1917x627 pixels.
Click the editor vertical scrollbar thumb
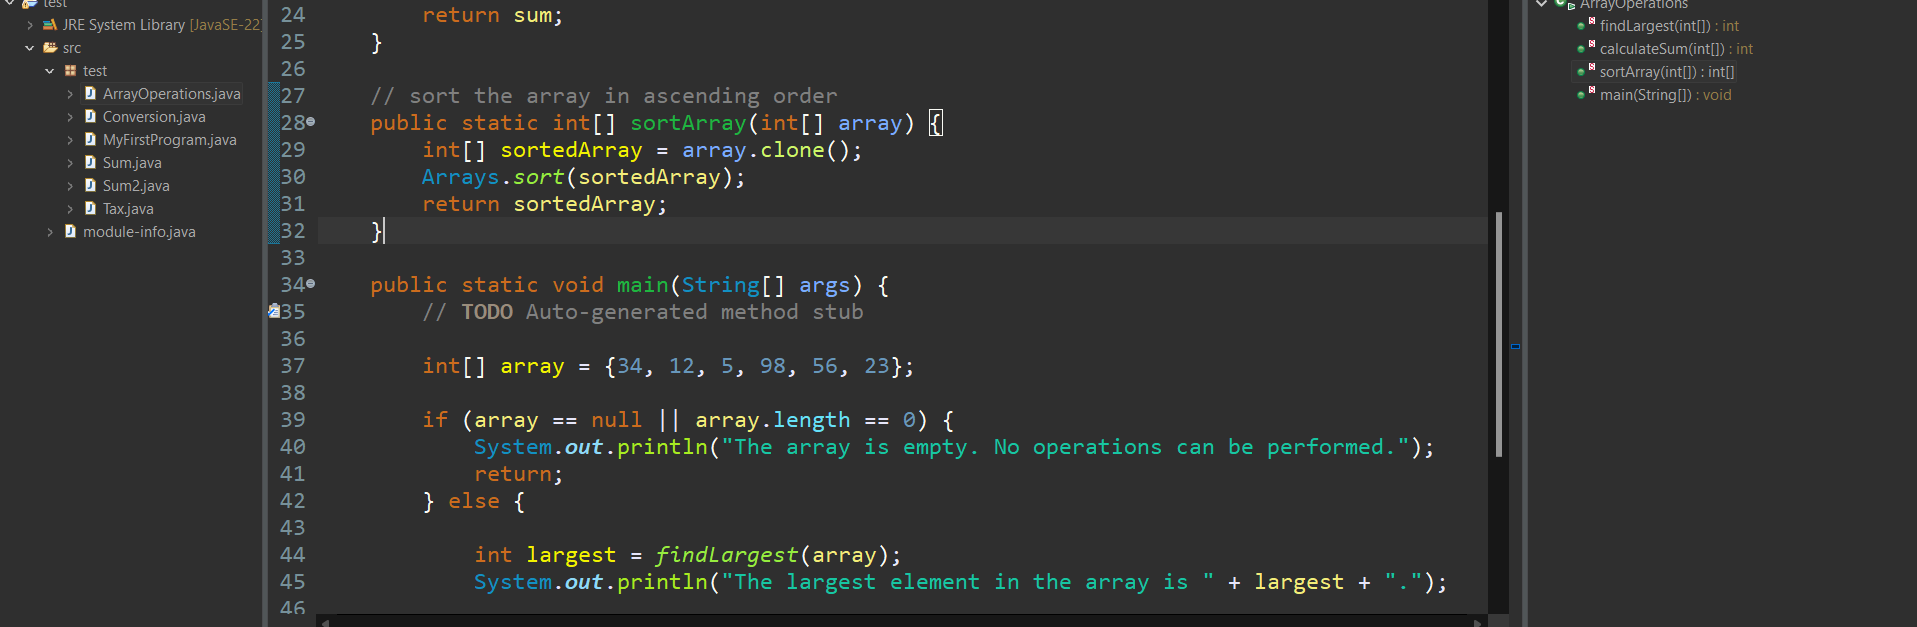[x=1499, y=334]
